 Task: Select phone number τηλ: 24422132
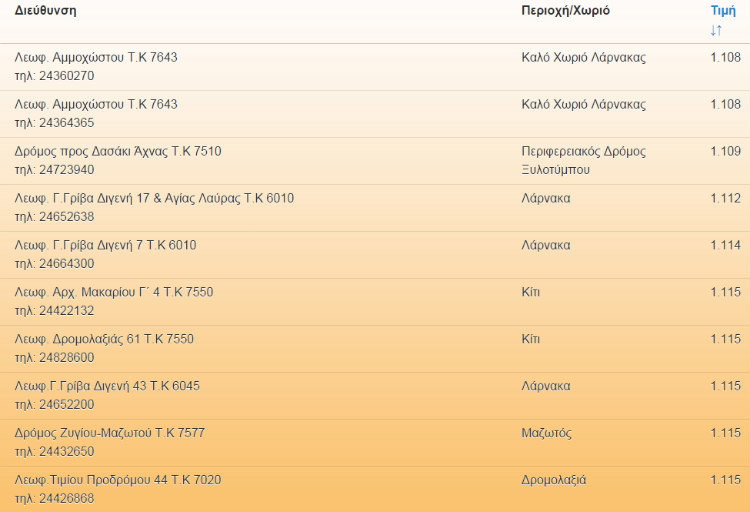point(55,311)
